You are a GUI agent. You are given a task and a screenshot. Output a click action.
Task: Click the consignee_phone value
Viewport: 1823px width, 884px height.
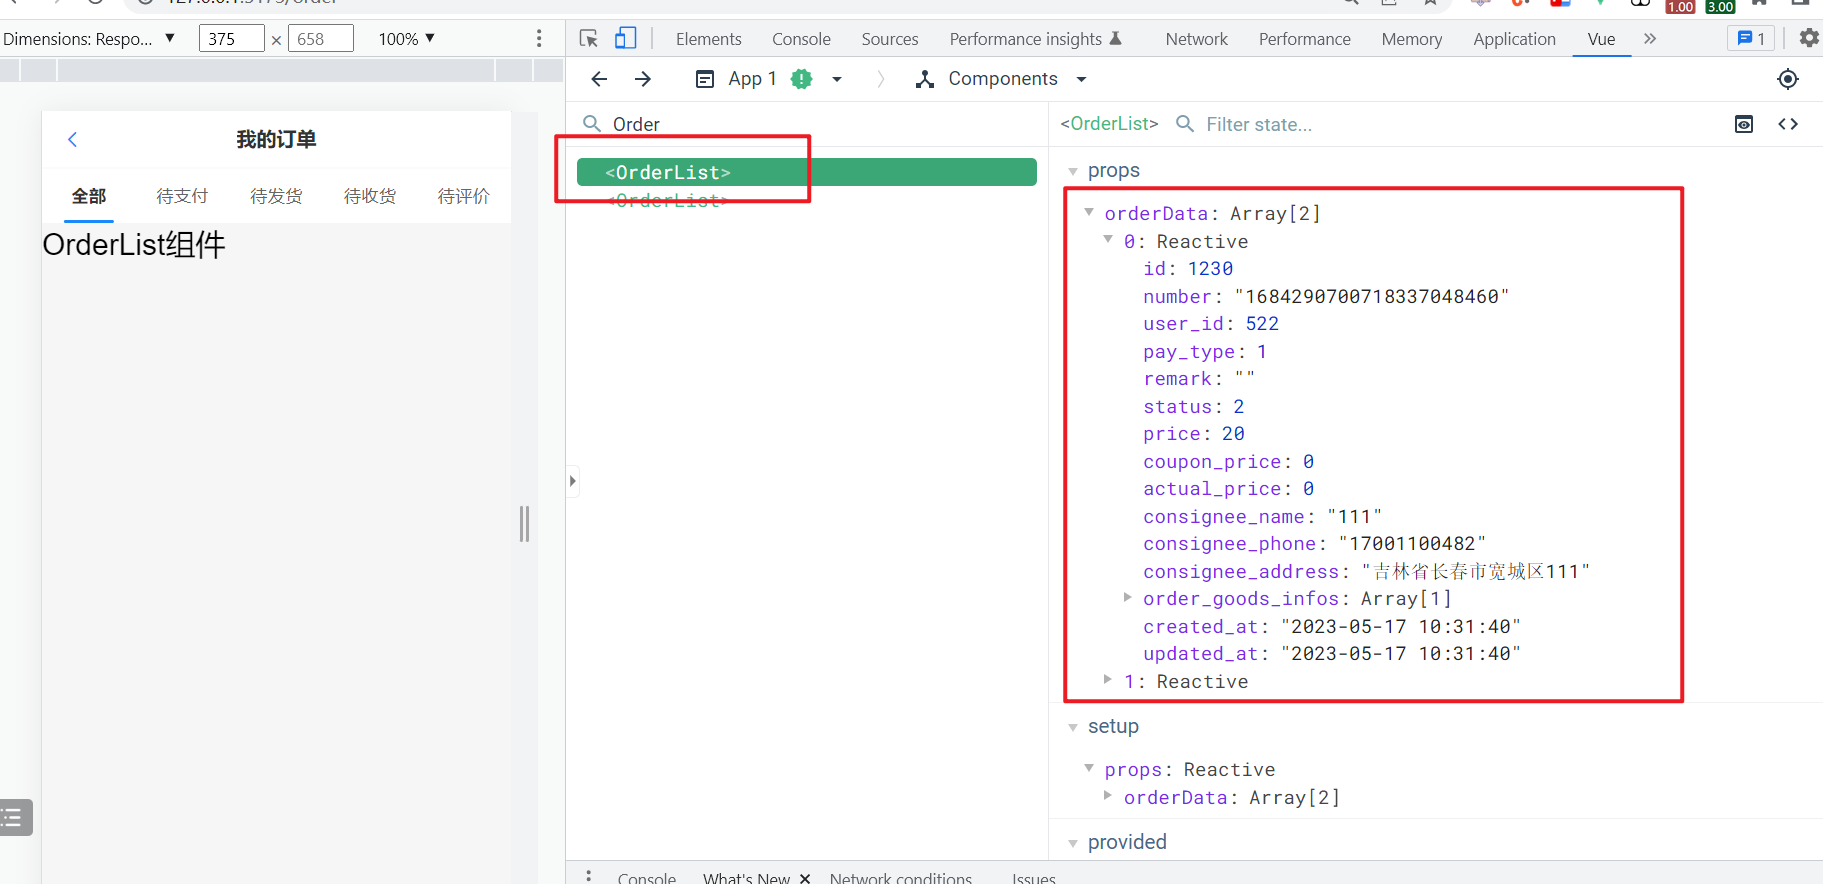[1412, 543]
